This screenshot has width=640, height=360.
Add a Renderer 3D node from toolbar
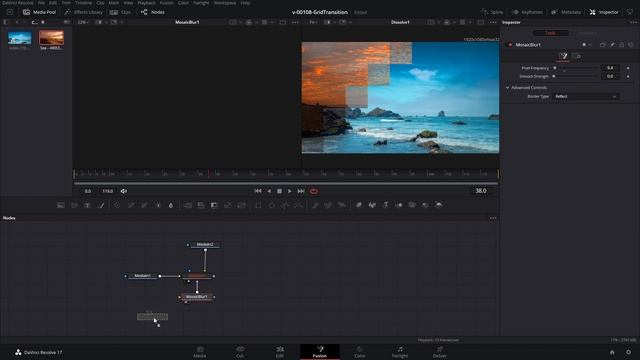[439, 205]
